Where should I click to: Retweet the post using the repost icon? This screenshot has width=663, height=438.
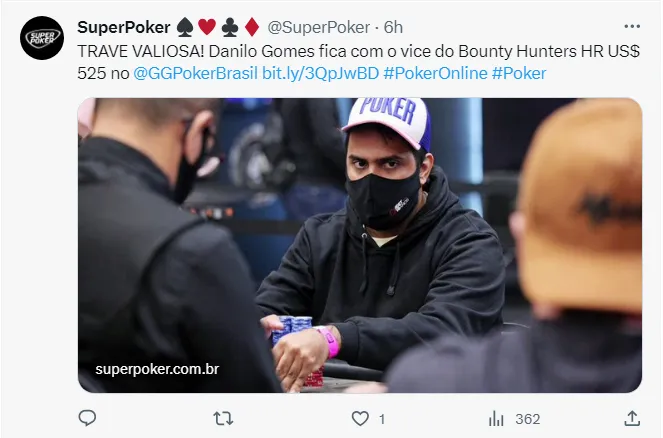coord(223,419)
